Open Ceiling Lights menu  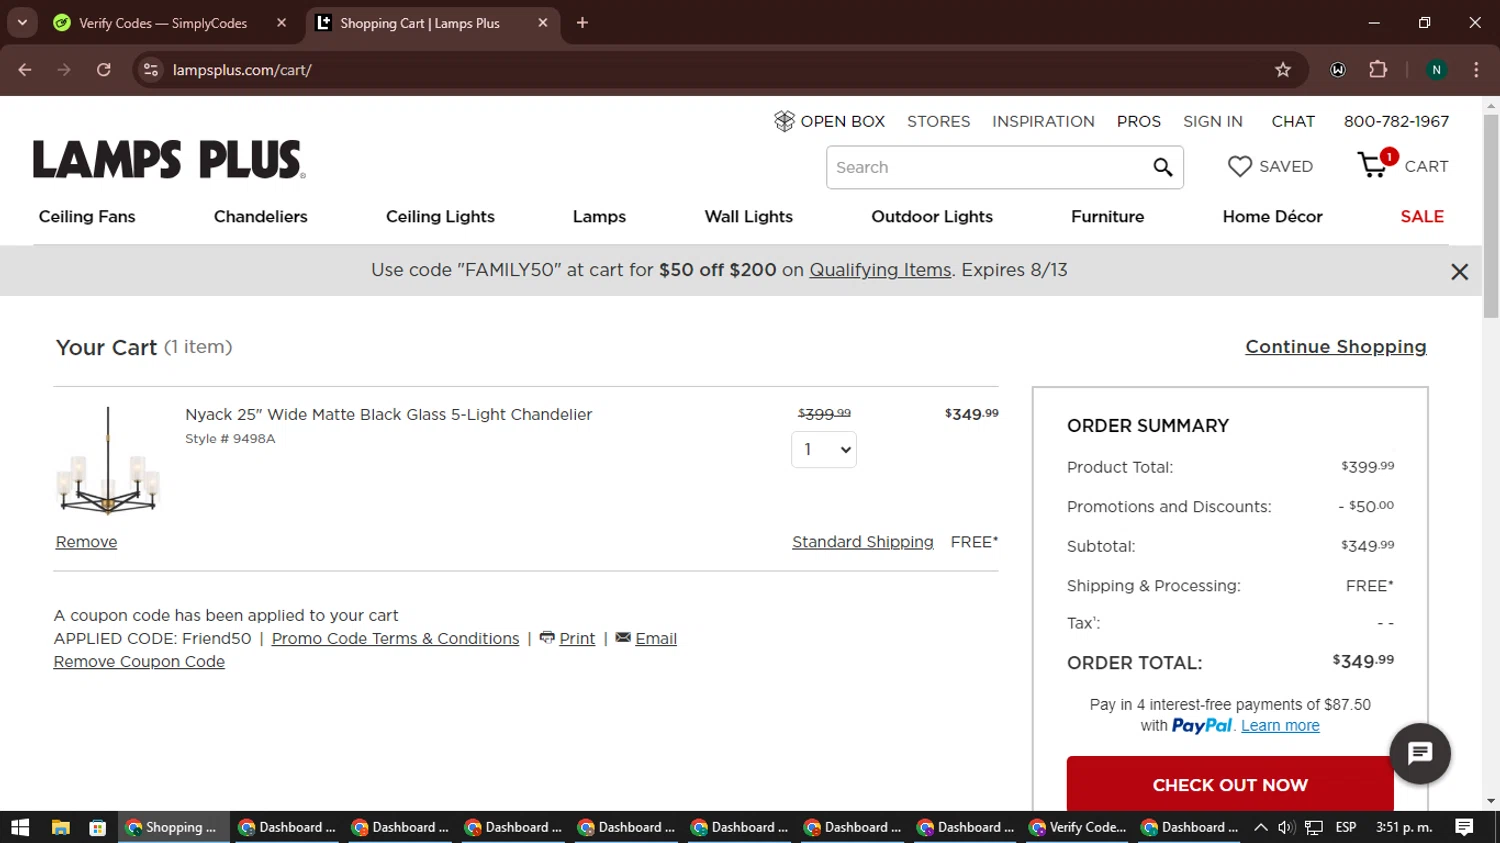click(x=440, y=216)
